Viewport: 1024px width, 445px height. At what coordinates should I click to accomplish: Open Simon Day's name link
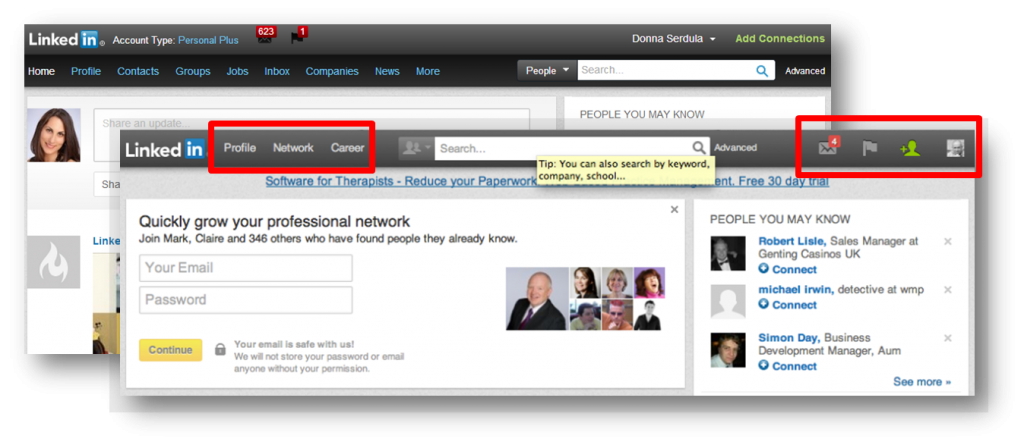click(790, 338)
